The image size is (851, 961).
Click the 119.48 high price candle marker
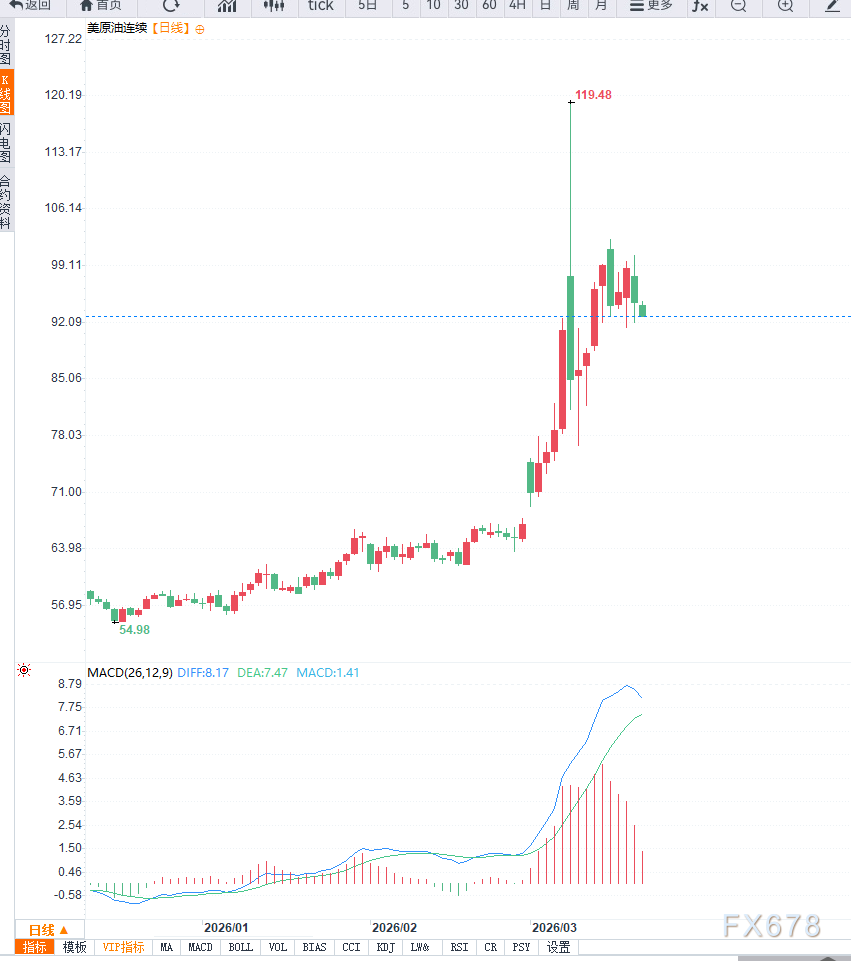pyautogui.click(x=571, y=101)
